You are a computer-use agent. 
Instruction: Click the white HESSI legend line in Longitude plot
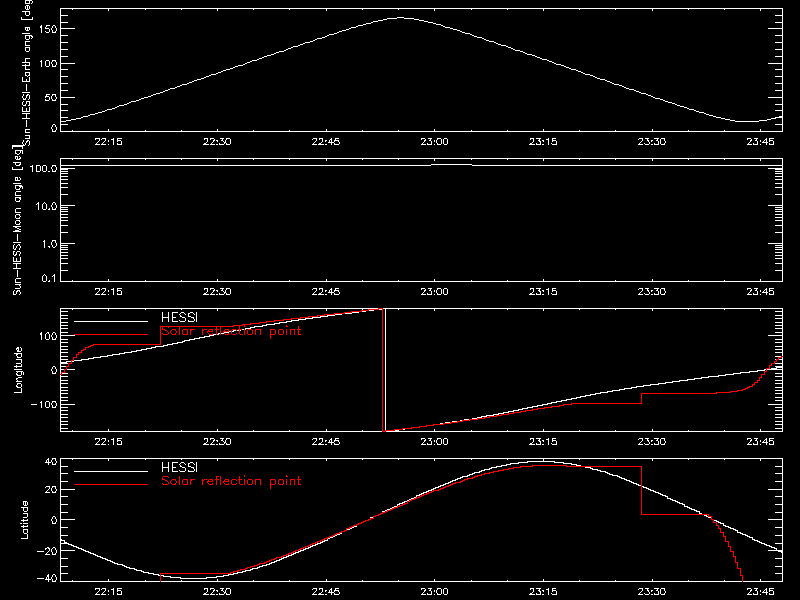[x=111, y=321]
